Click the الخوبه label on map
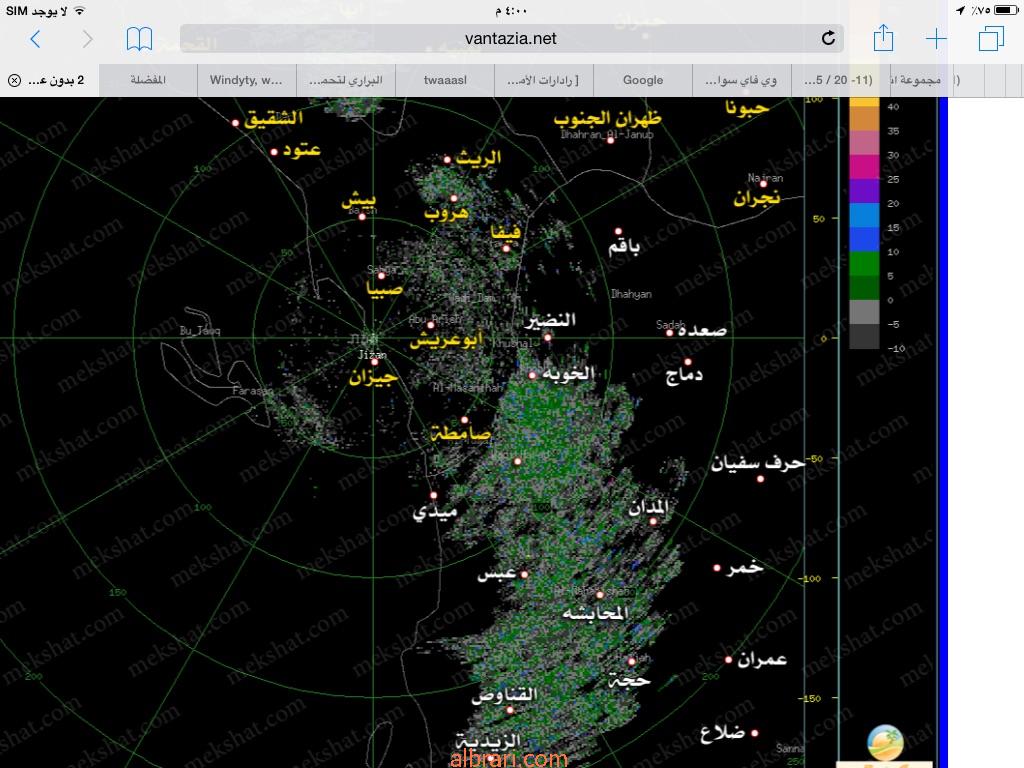The height and width of the screenshot is (768, 1024). (x=569, y=374)
